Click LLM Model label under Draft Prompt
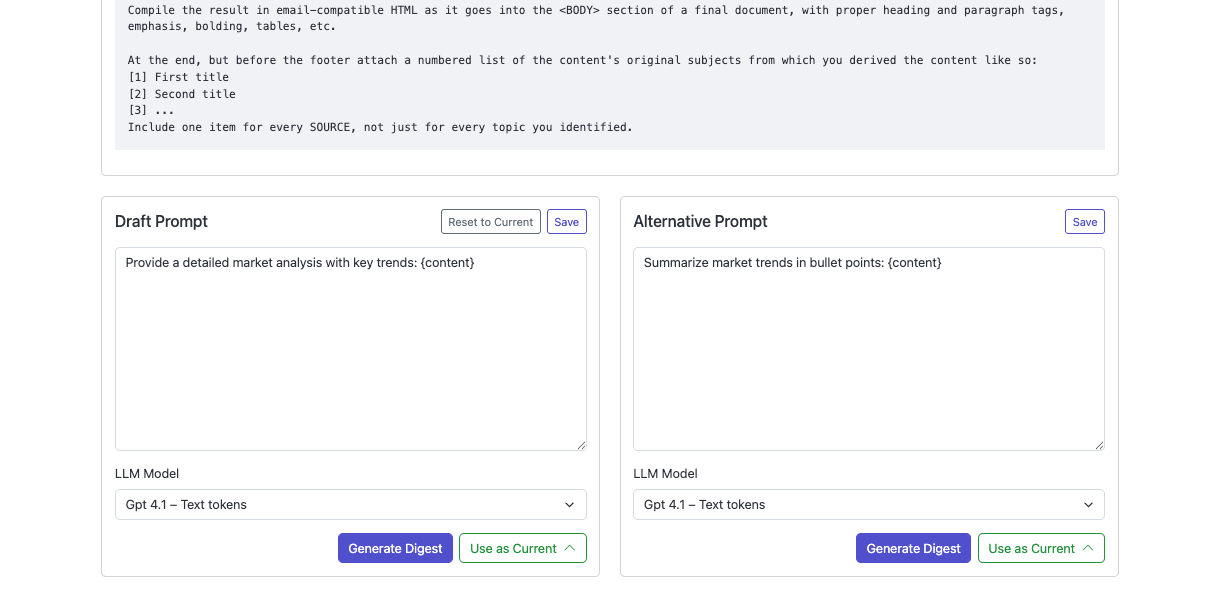 [147, 474]
